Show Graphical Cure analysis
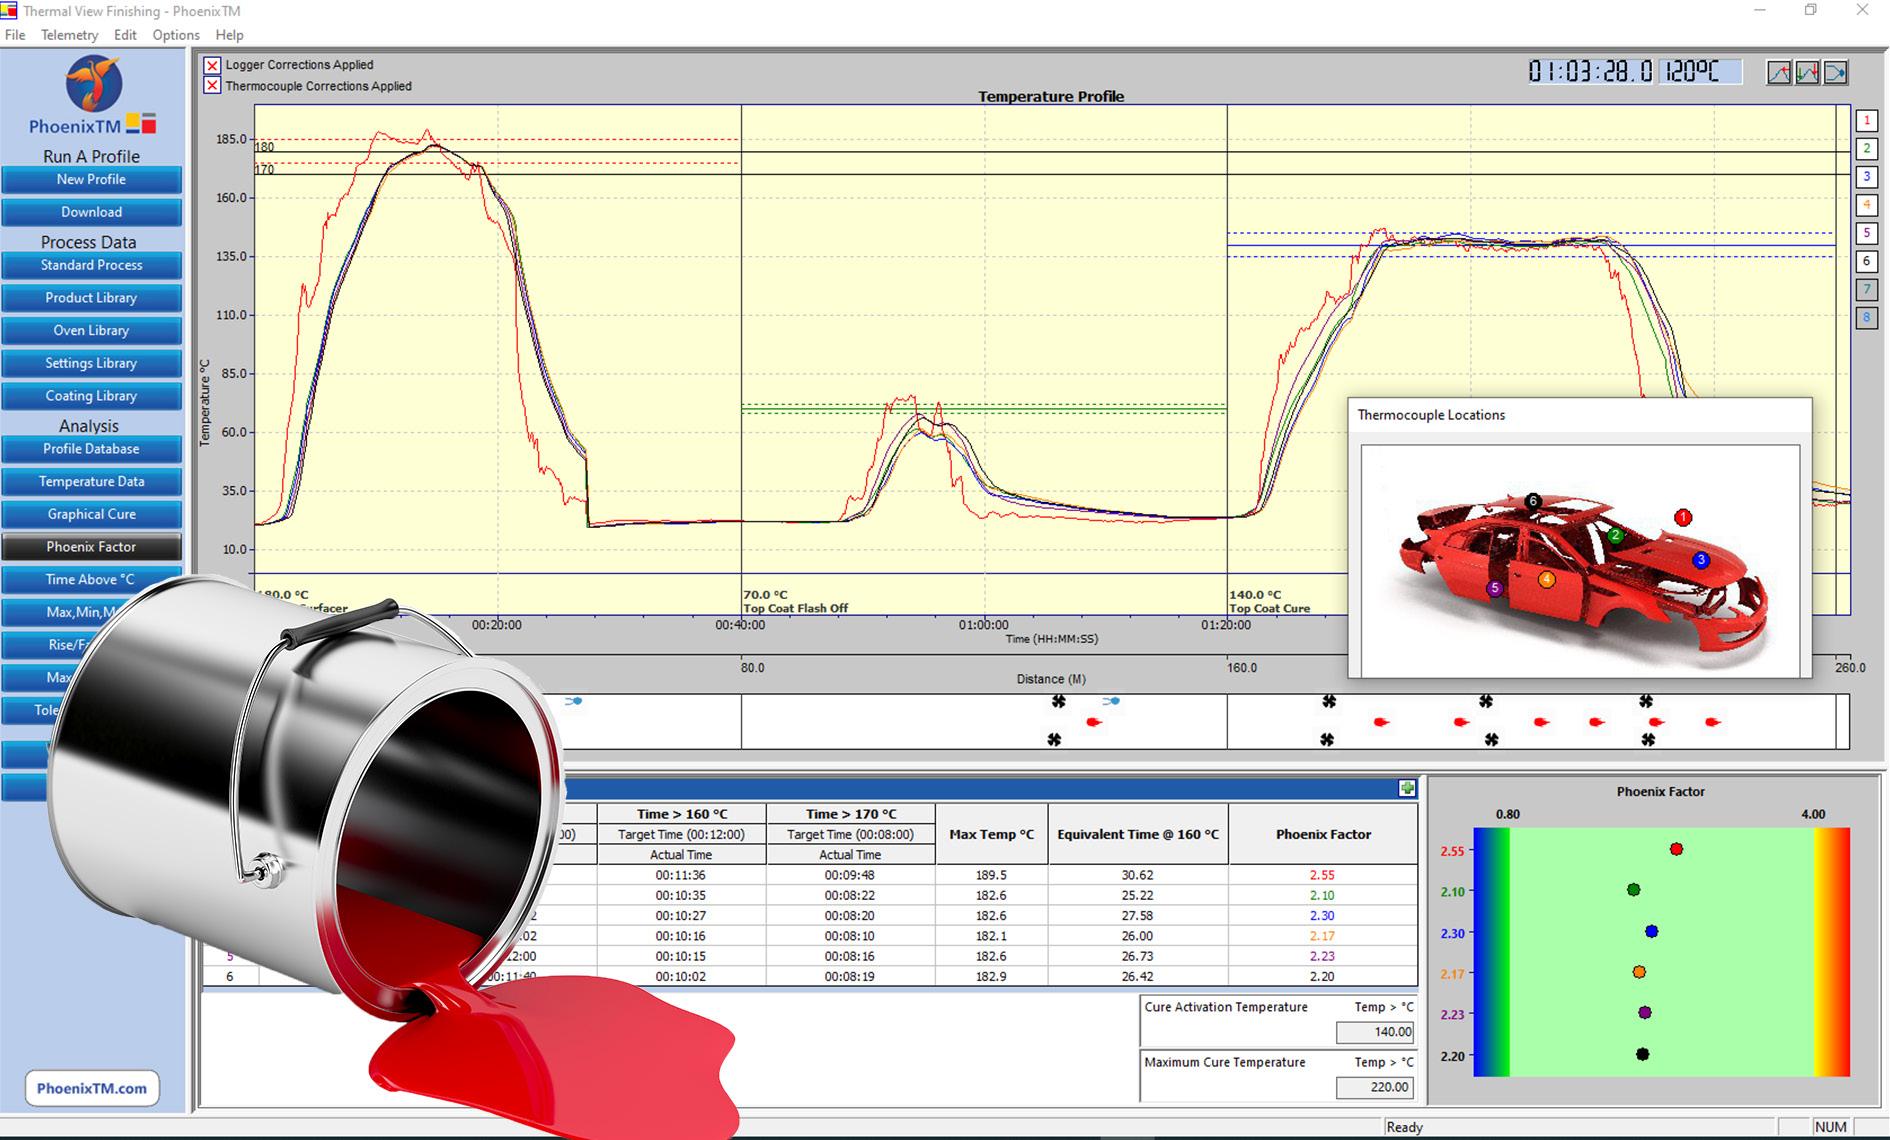The height and width of the screenshot is (1140, 1890). coord(91,515)
